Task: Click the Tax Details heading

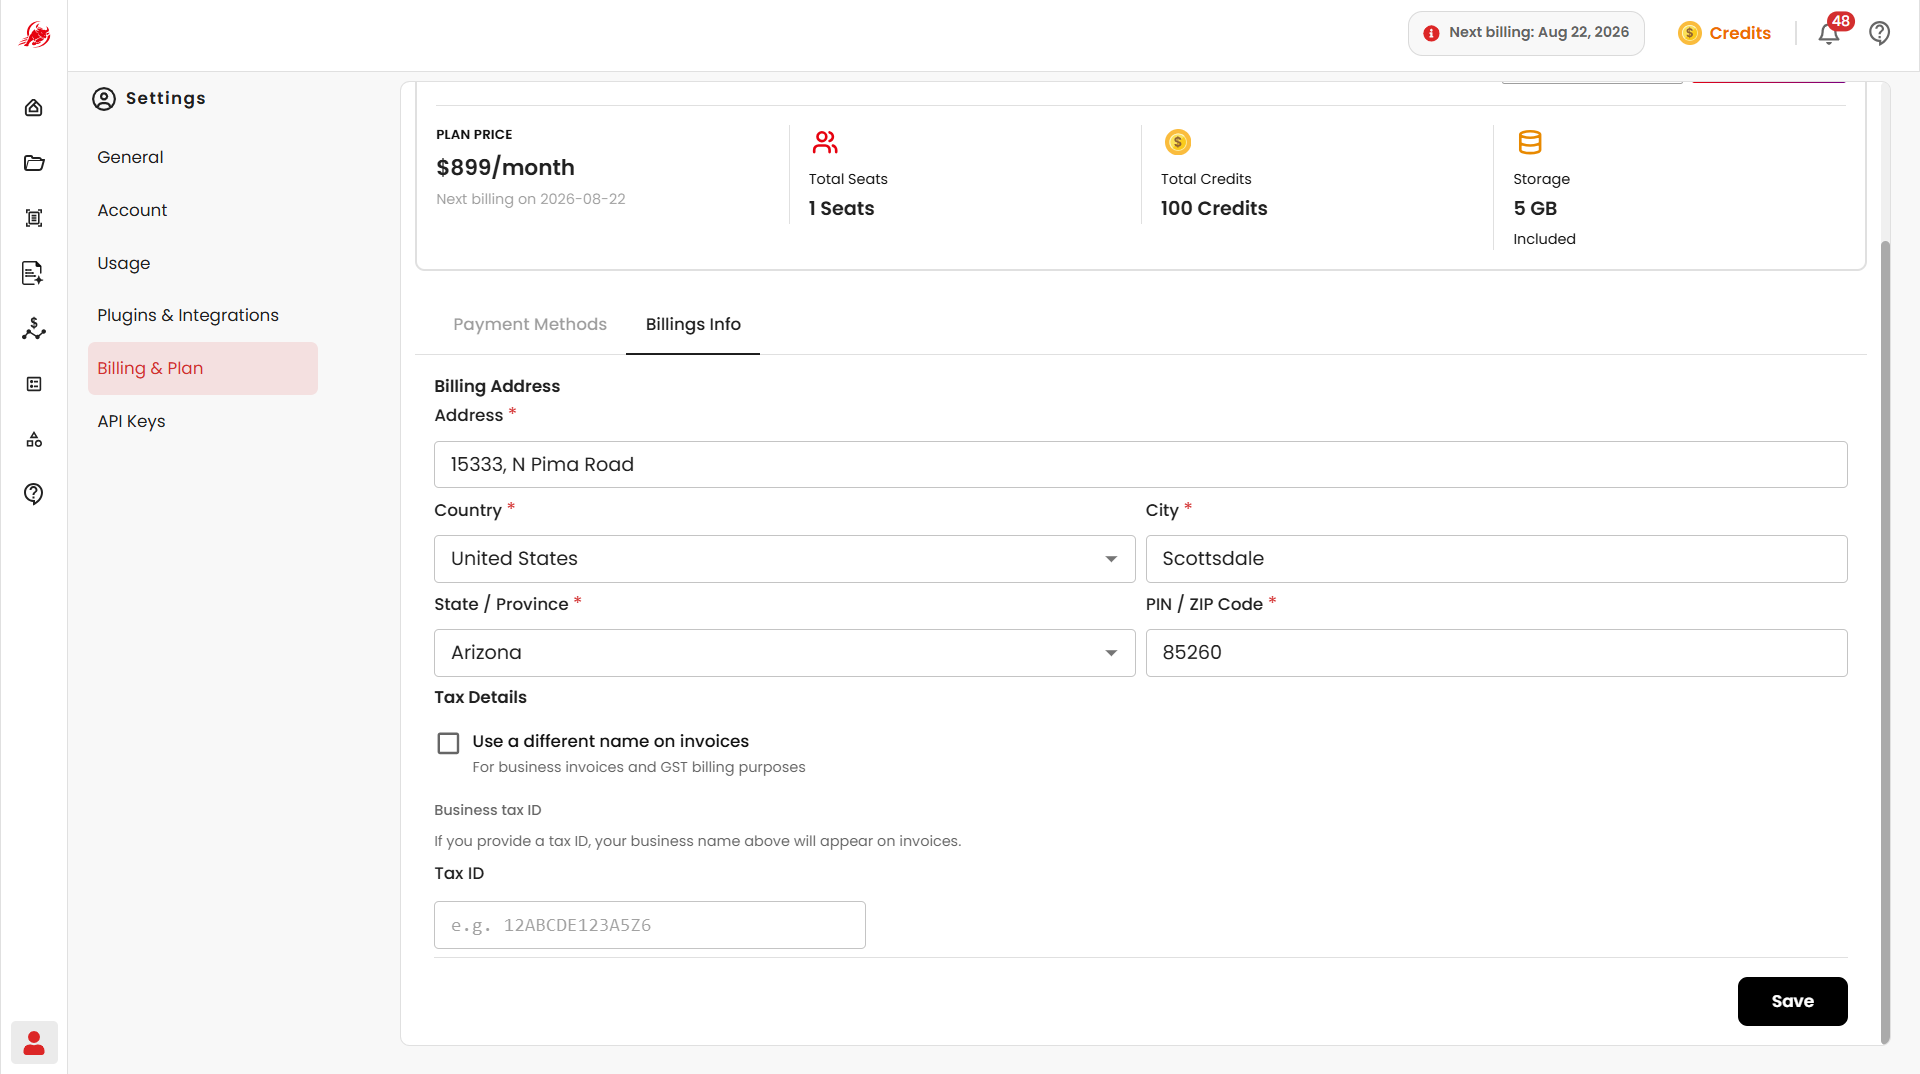Action: coord(480,697)
